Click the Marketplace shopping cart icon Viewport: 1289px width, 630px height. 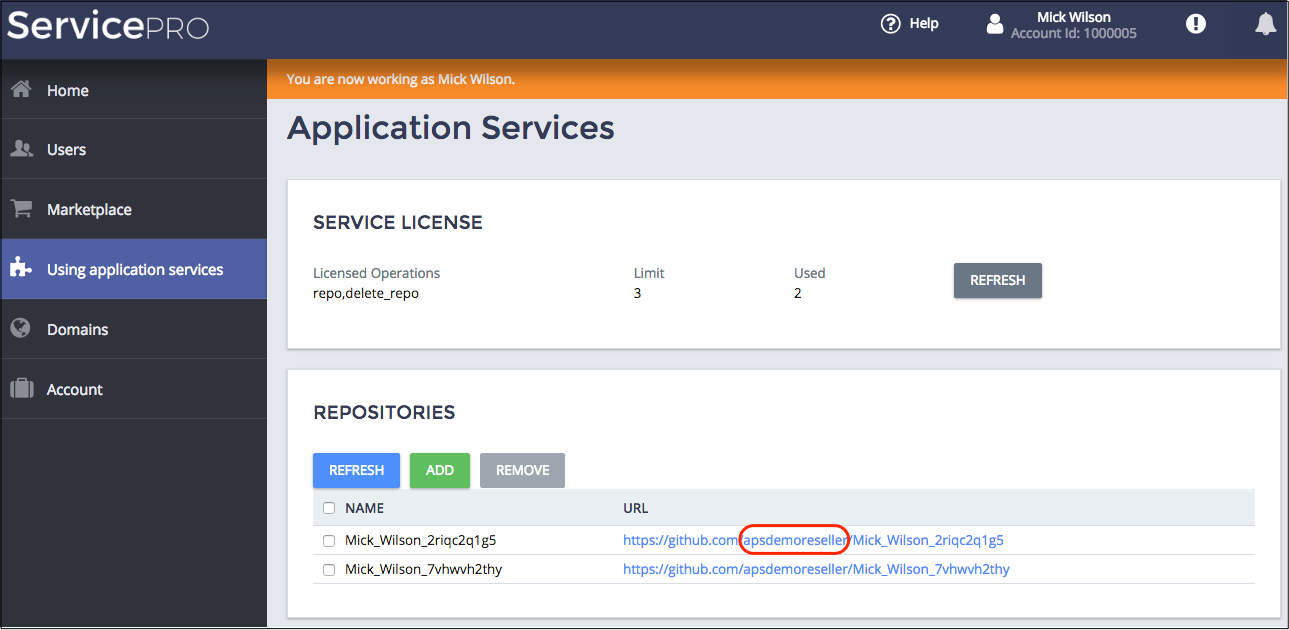click(x=21, y=209)
